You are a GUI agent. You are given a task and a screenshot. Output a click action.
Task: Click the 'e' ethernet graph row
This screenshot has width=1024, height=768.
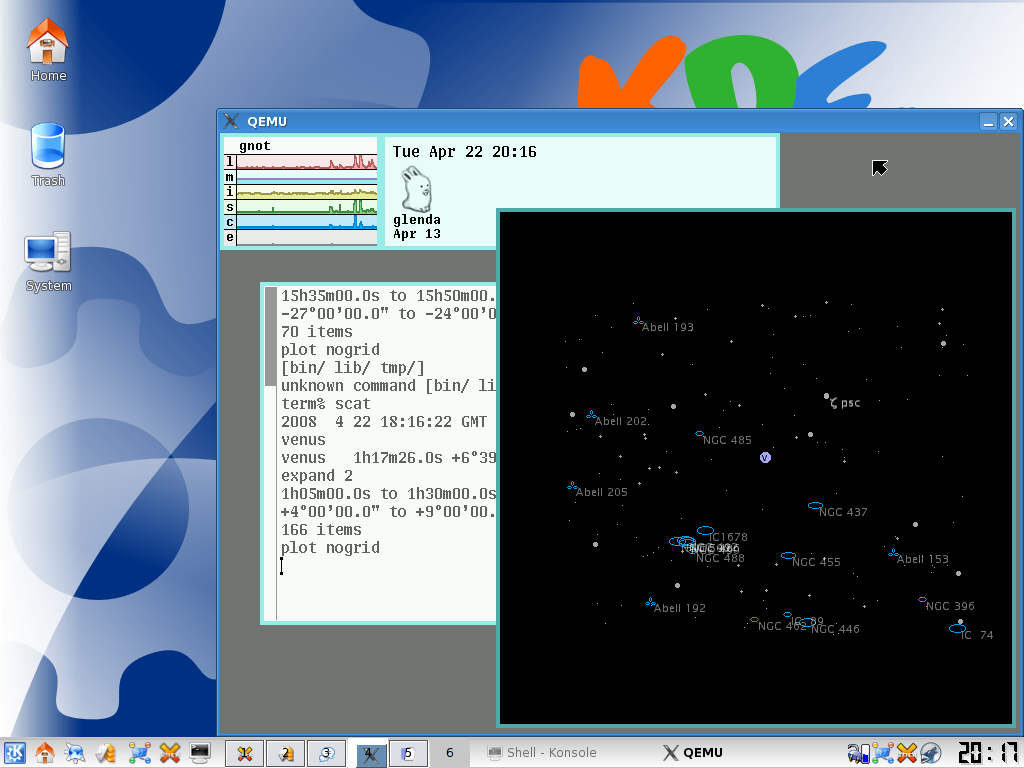click(x=301, y=237)
